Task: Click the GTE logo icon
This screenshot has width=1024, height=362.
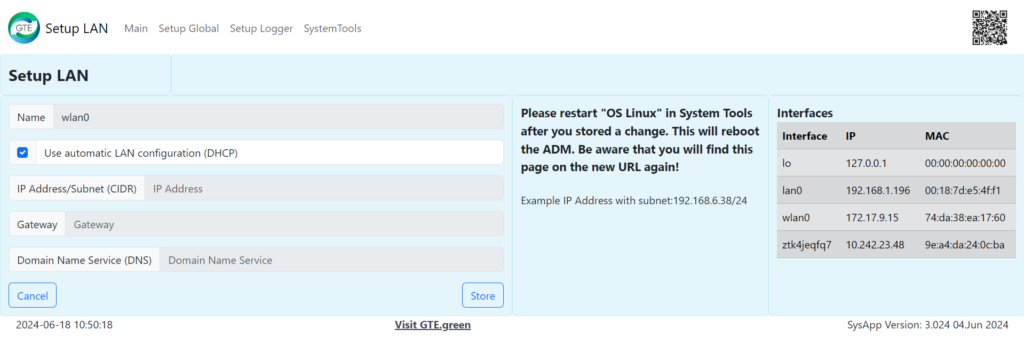Action: coord(24,28)
